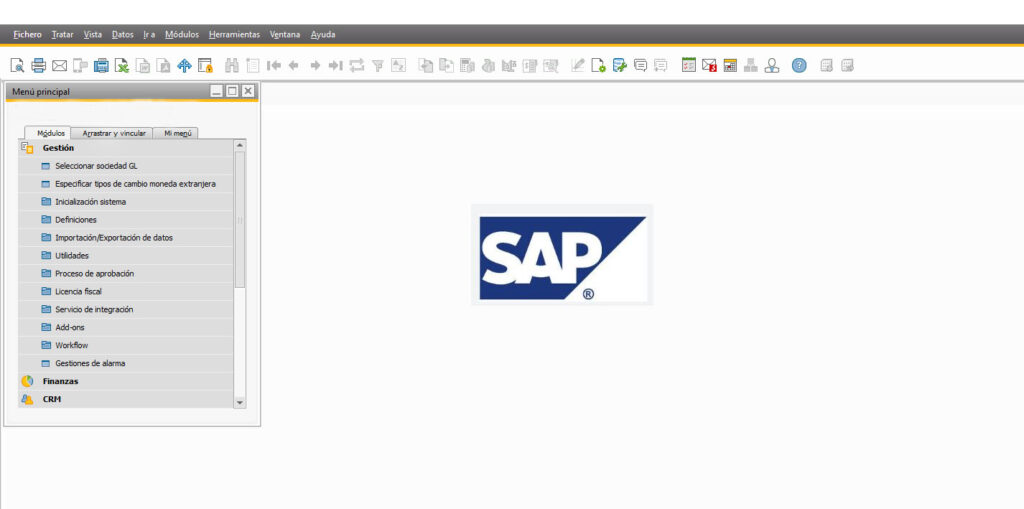Click the Lock Screen toolbar icon
This screenshot has height=509, width=1024.
[x=205, y=66]
